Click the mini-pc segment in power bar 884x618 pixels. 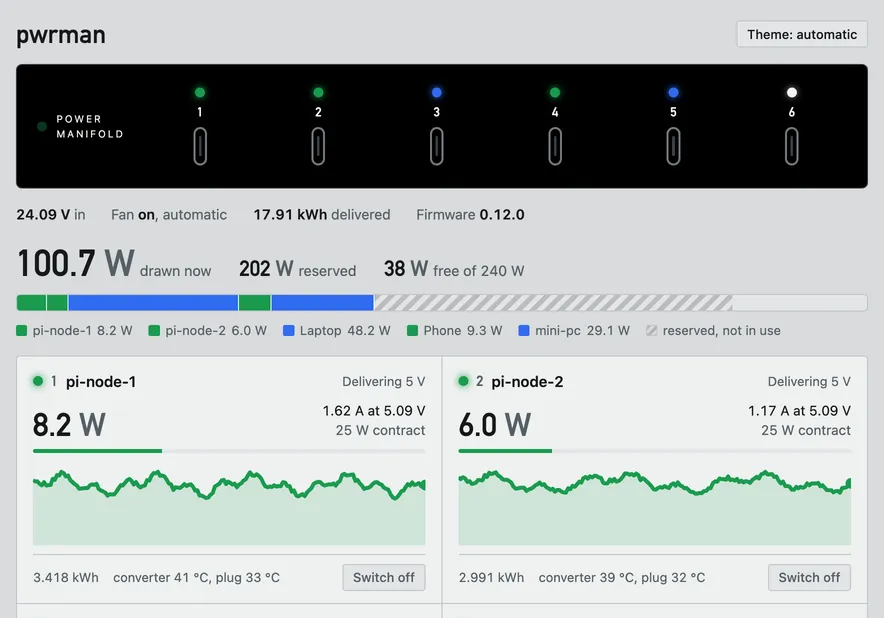pyautogui.click(x=322, y=303)
